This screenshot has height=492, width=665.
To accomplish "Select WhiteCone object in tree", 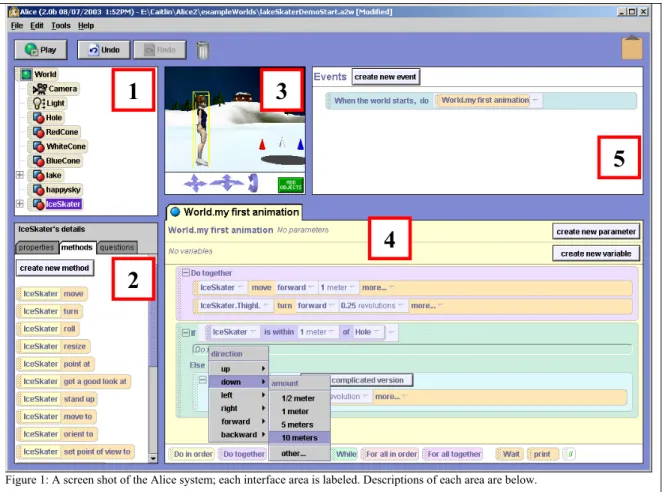I will [x=59, y=146].
